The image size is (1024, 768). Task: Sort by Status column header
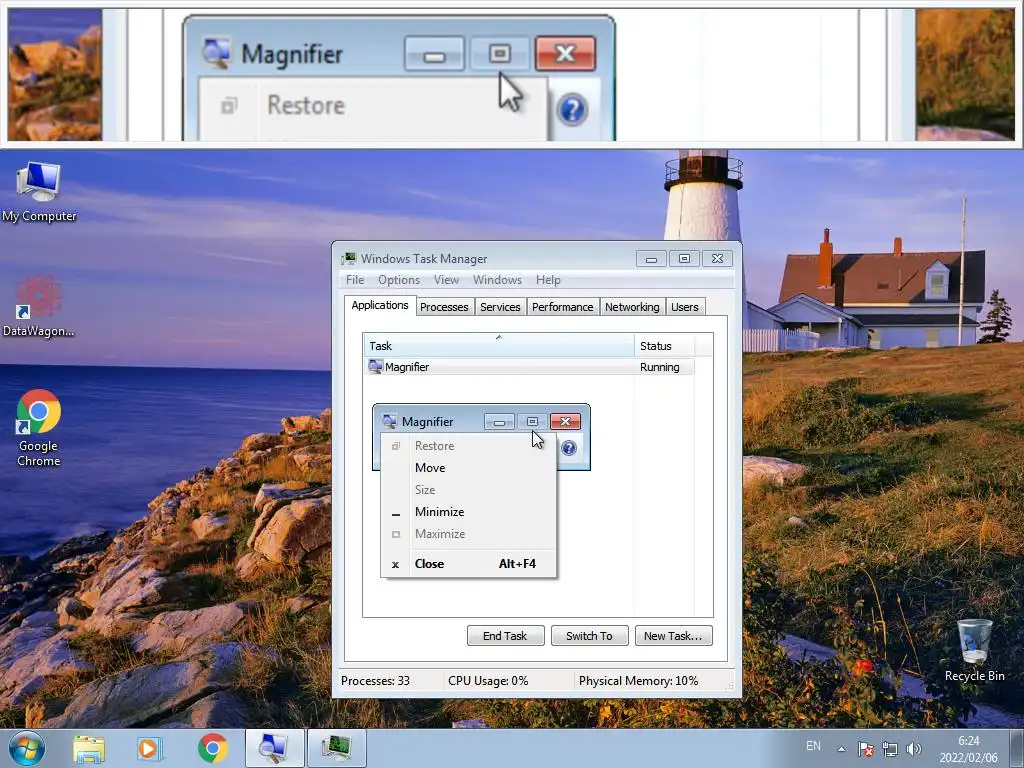click(664, 345)
